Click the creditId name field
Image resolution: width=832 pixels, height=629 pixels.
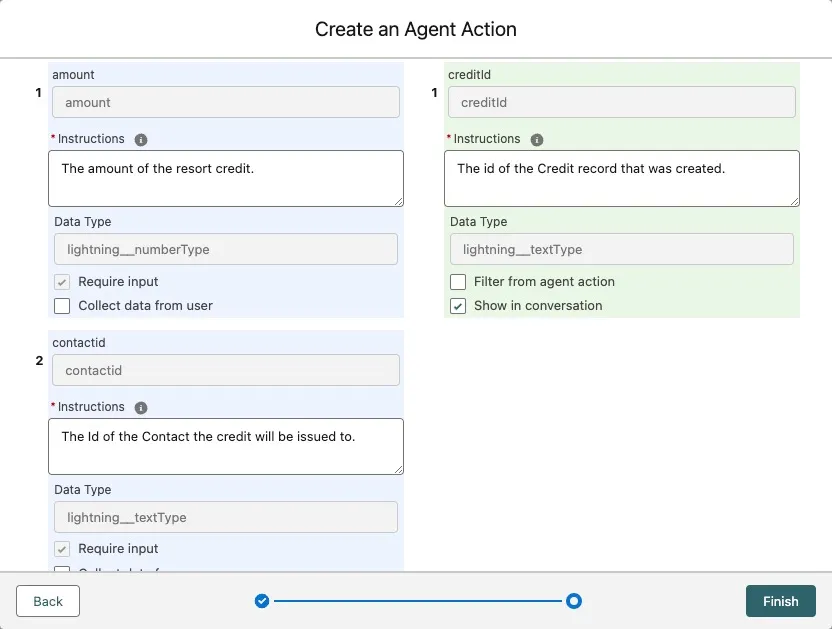click(x=621, y=102)
